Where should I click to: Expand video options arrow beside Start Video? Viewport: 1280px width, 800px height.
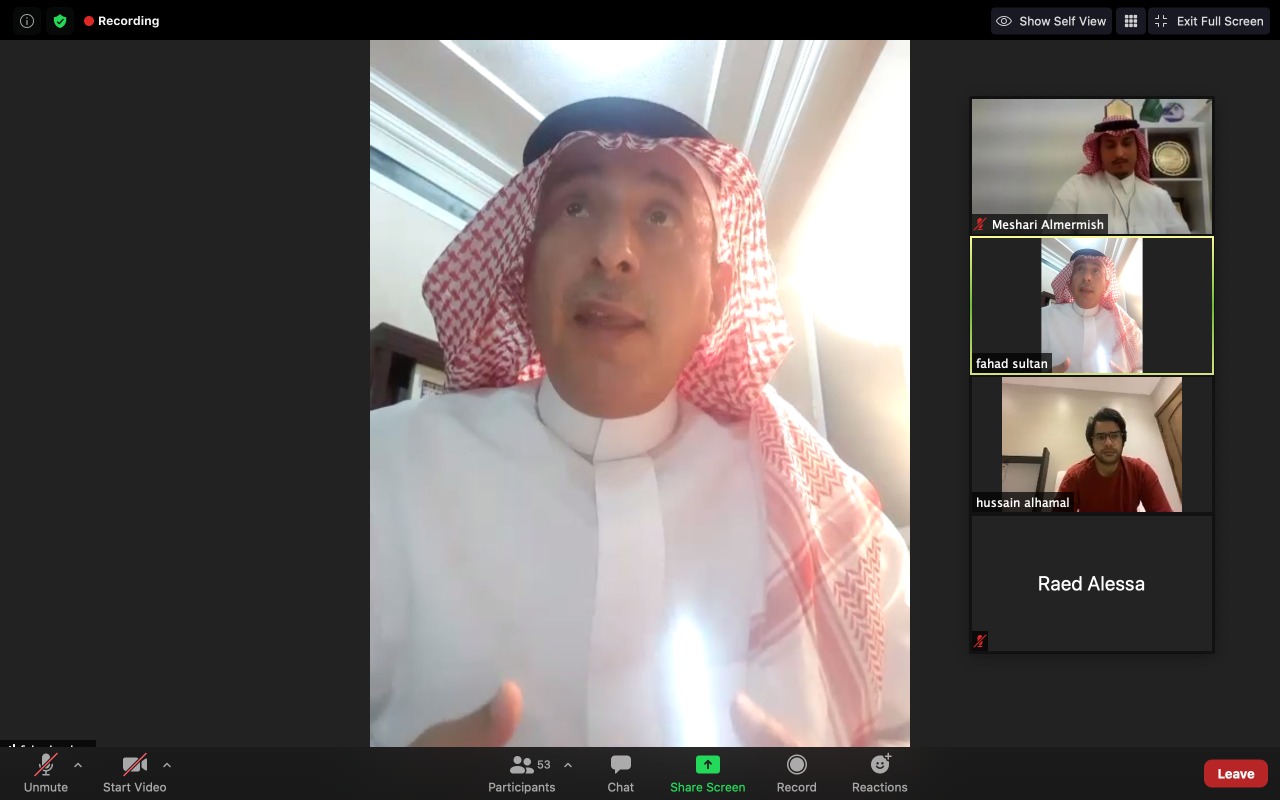(x=167, y=765)
